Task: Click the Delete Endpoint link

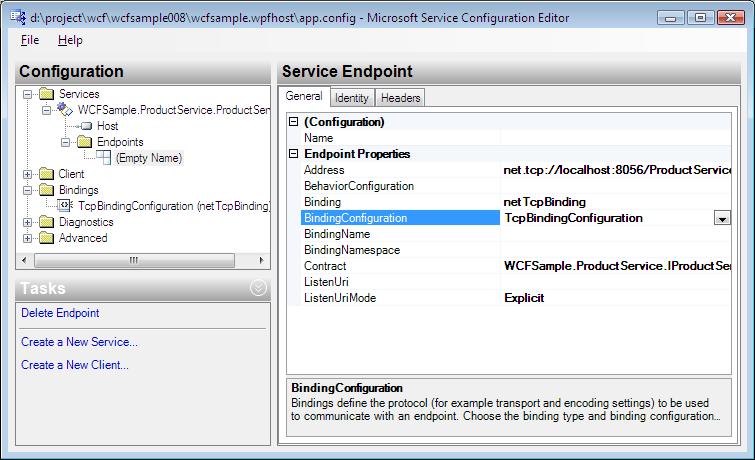Action: (x=60, y=313)
